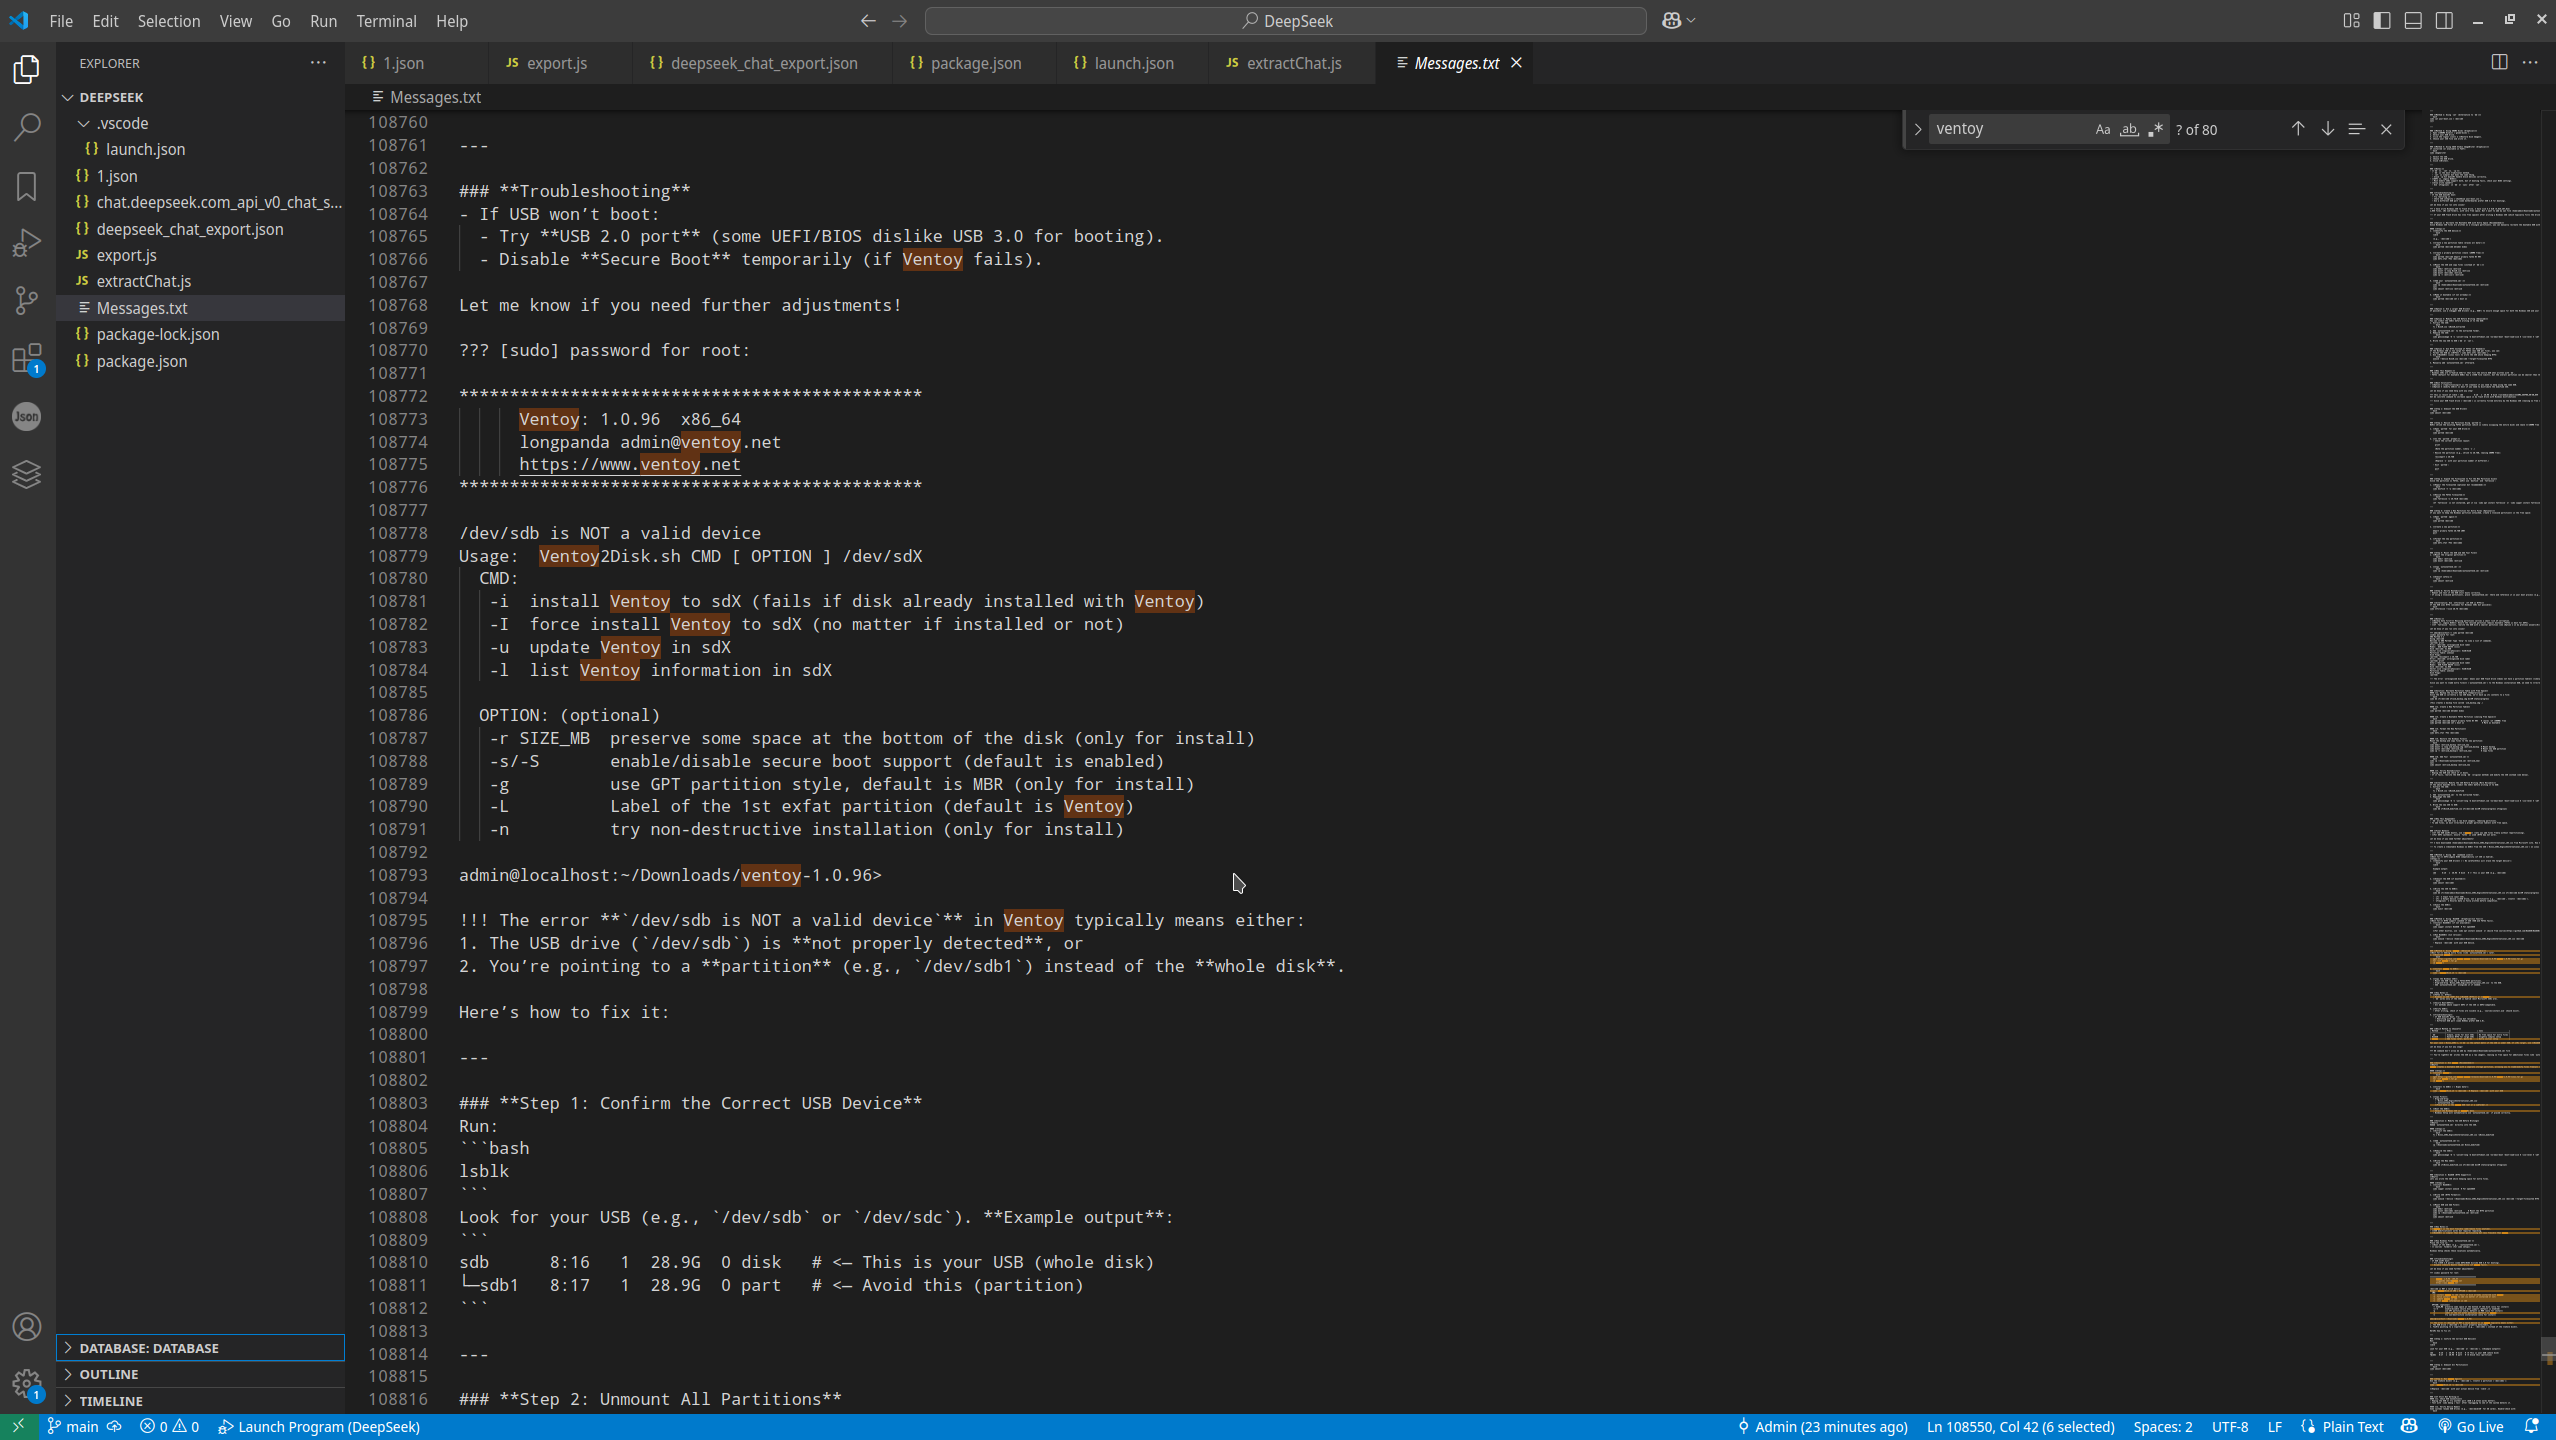Click the minimap scrollbar slider
Image resolution: width=2556 pixels, height=1440 pixels.
pyautogui.click(x=2548, y=1350)
